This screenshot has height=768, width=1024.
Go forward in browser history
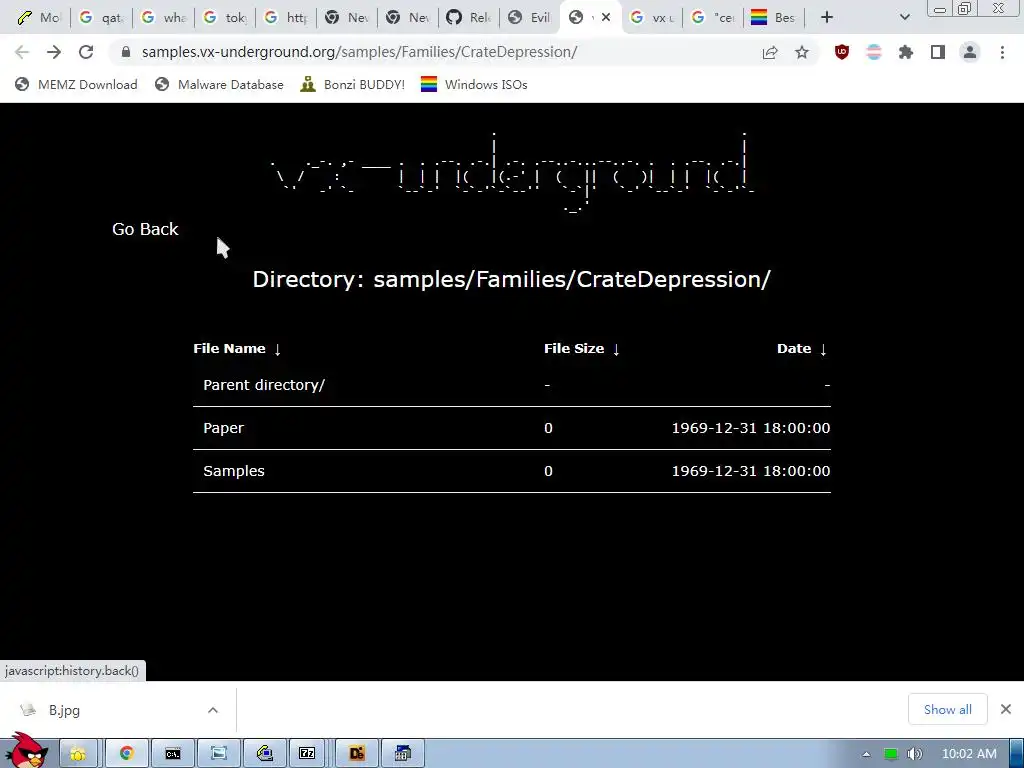point(54,52)
